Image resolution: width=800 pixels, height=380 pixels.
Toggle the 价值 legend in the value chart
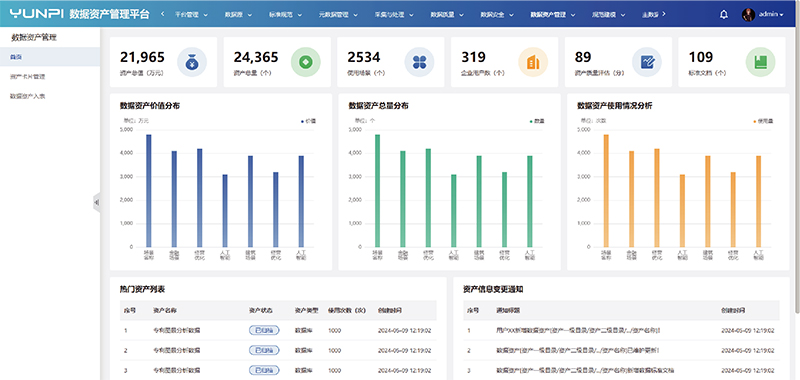click(309, 121)
